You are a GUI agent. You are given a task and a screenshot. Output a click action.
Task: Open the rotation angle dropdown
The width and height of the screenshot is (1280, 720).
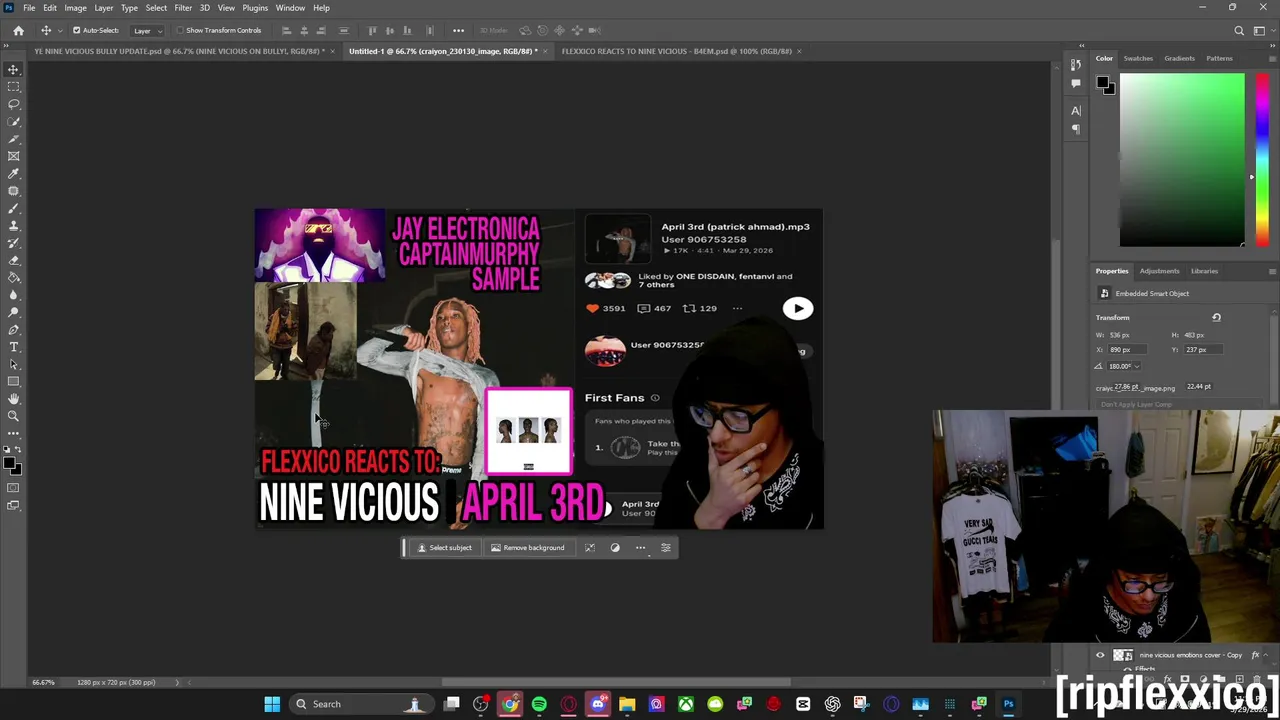[x=1137, y=366]
